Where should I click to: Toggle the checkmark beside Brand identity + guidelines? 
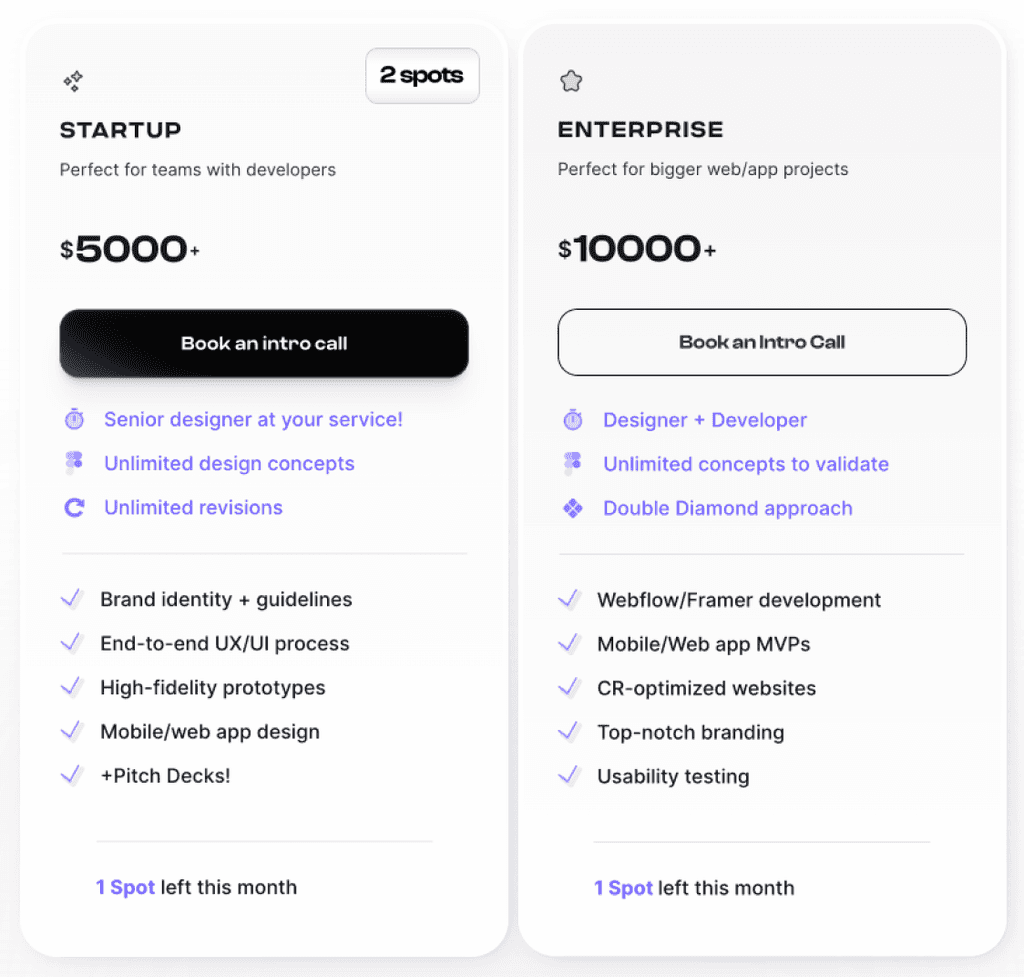pyautogui.click(x=72, y=599)
